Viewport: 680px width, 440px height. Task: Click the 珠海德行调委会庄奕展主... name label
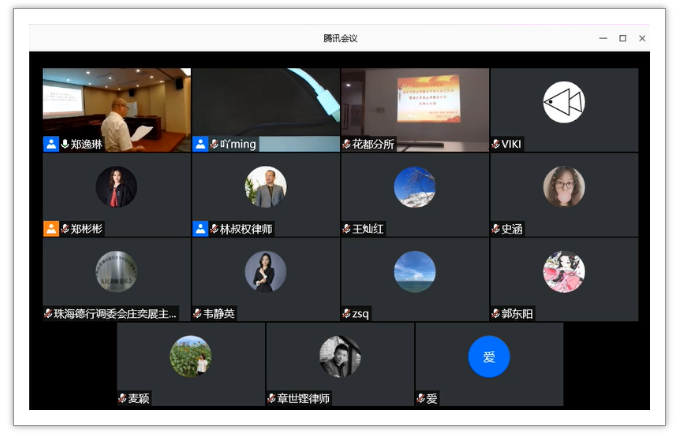click(115, 313)
